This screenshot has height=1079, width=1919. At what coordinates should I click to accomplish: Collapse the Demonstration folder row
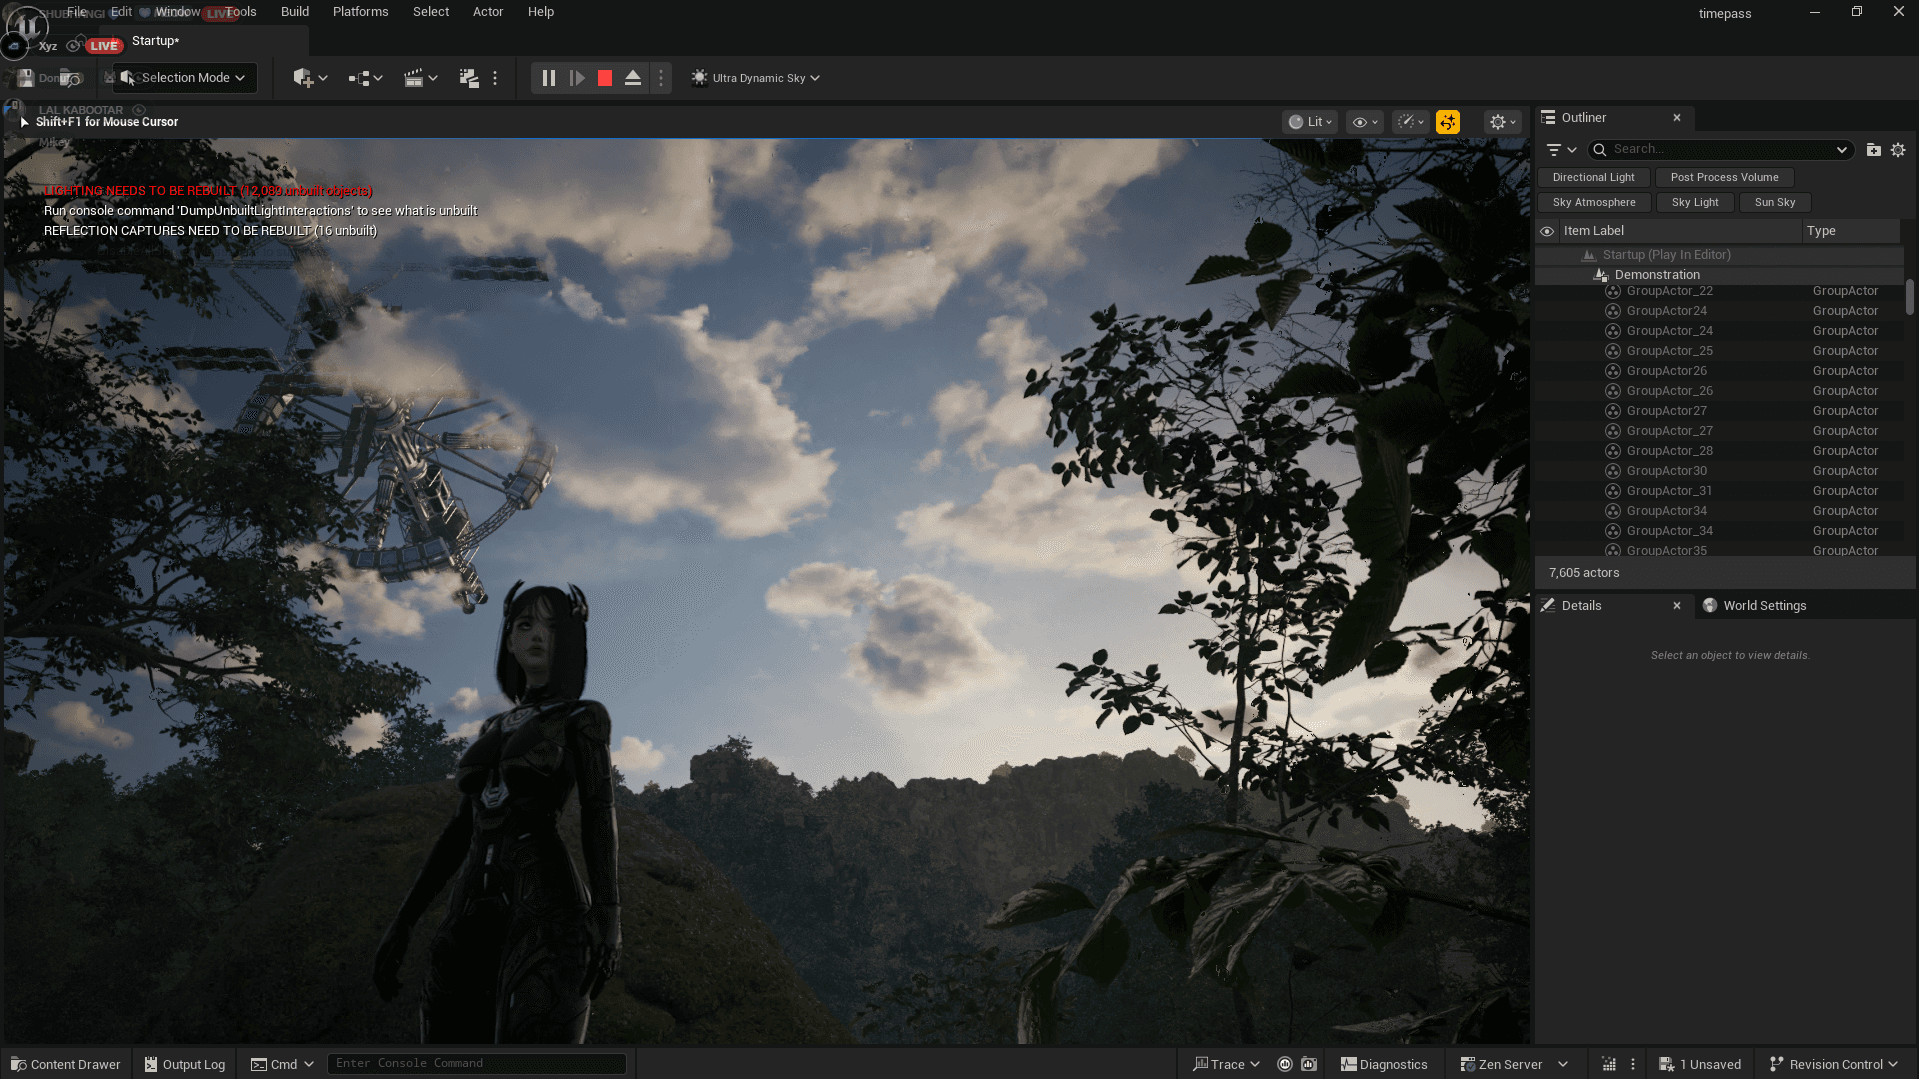(1719, 275)
